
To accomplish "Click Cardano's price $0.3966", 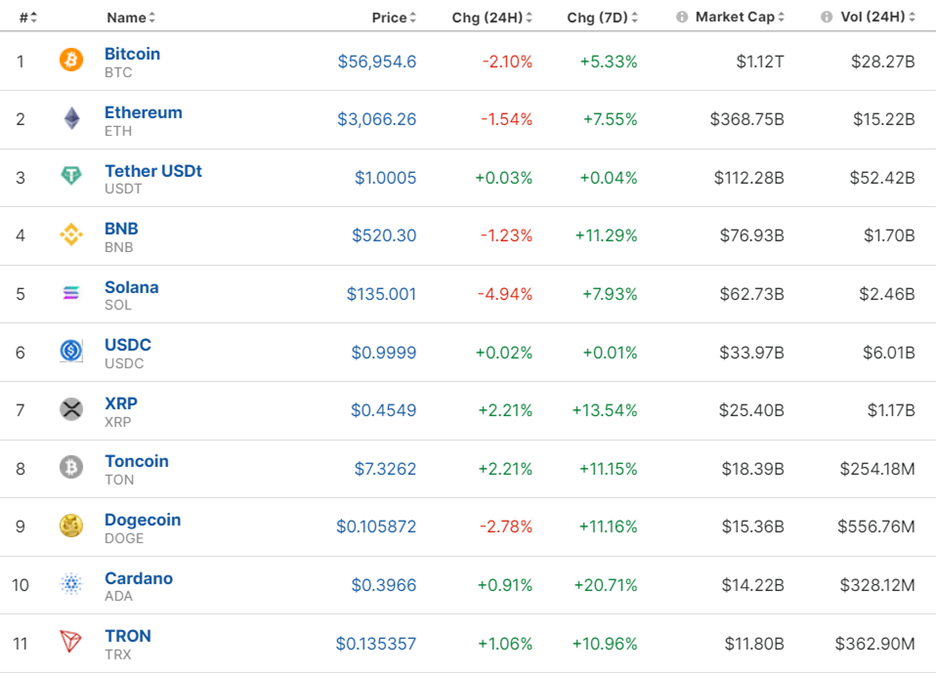I will [384, 585].
